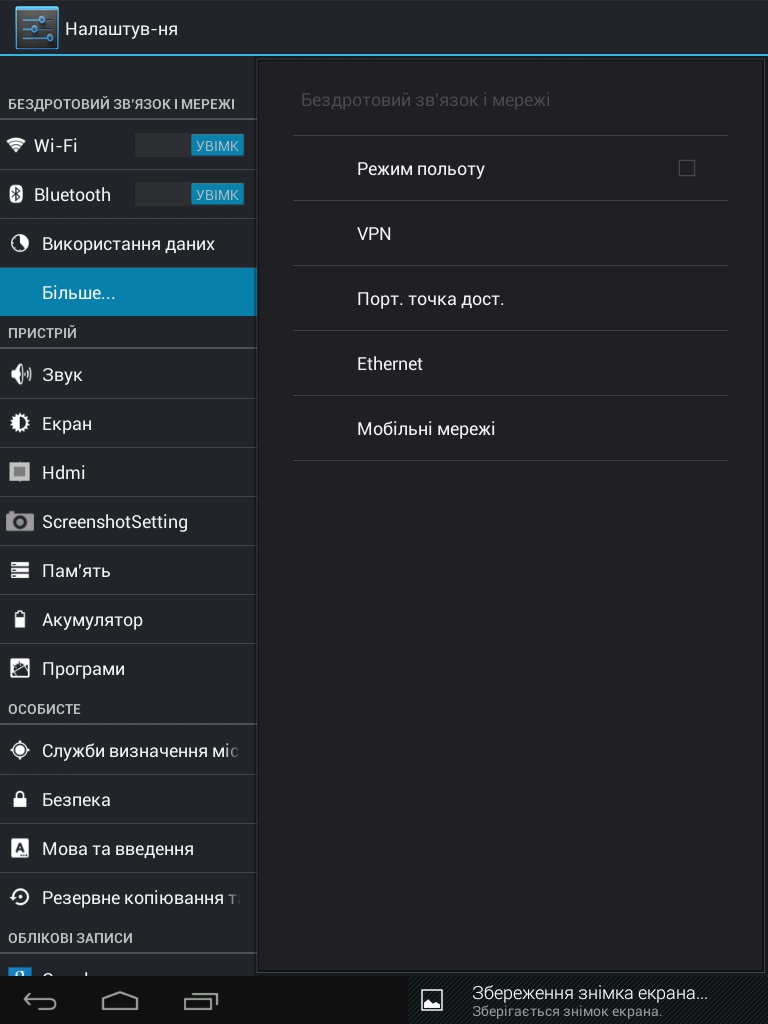Open Мобільні мережі option
The width and height of the screenshot is (768, 1024).
coord(510,428)
